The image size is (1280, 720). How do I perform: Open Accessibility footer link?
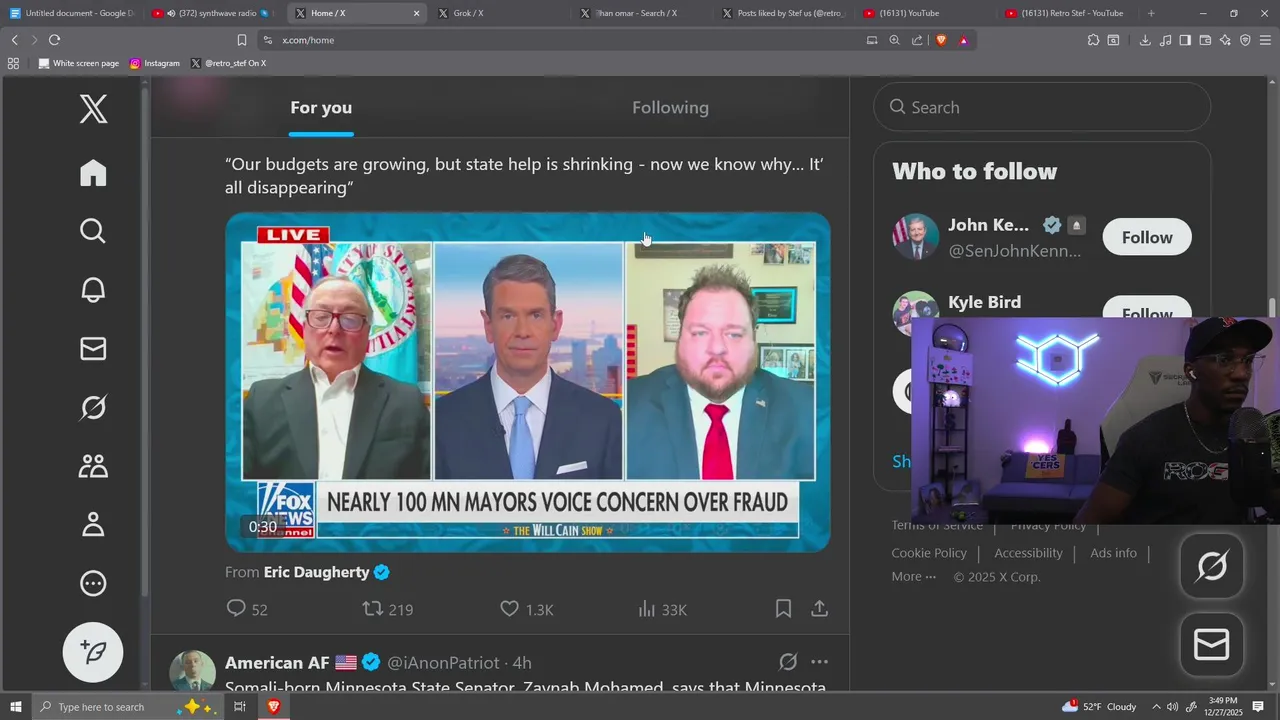point(1028,553)
